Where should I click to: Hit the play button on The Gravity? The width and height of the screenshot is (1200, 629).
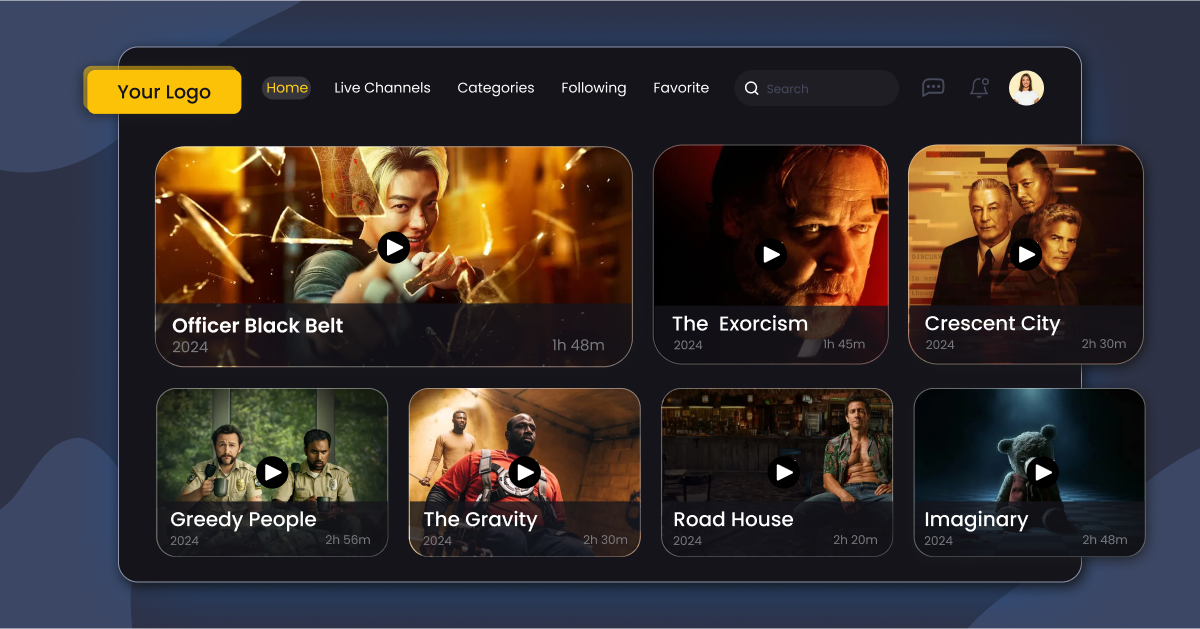524,472
